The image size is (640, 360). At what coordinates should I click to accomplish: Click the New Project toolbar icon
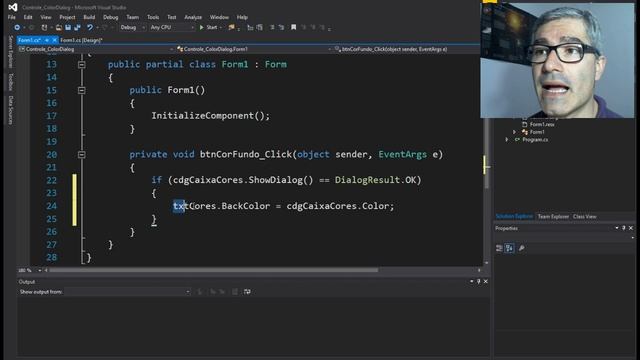coord(44,27)
